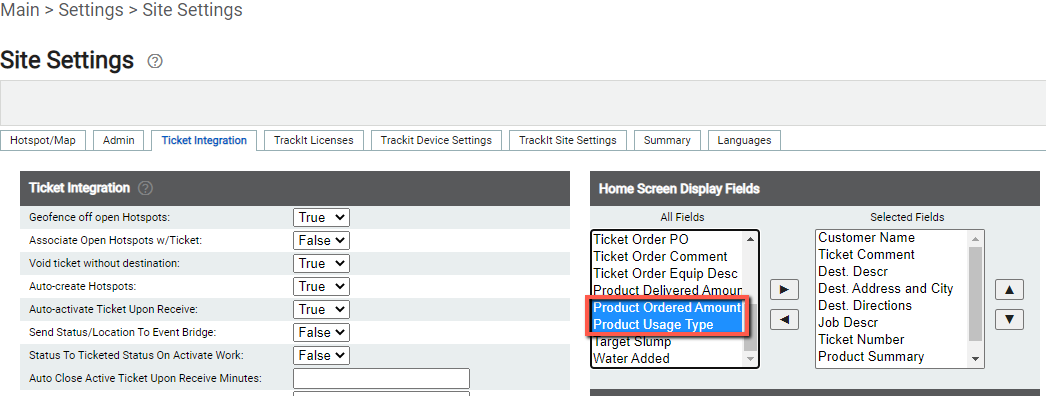Open Status To Ticketed Status dropdown
Screen dimensions: 1046x396
click(x=322, y=355)
